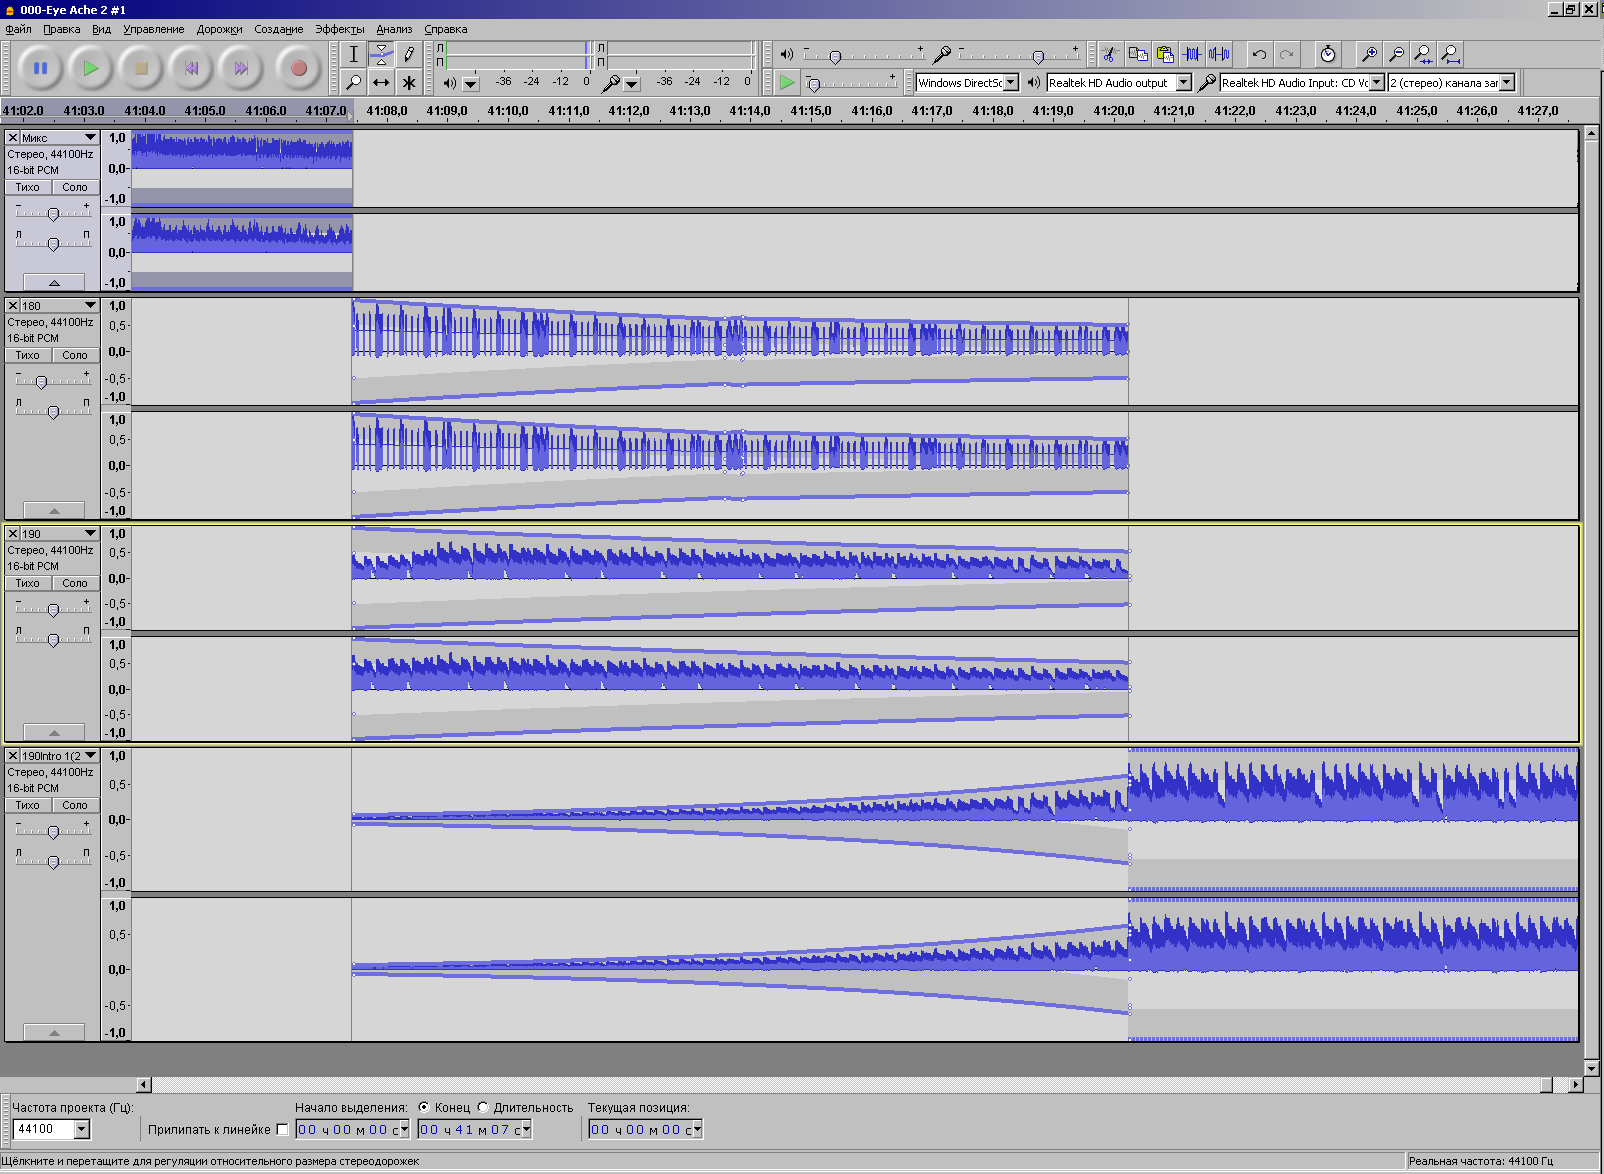This screenshot has width=1604, height=1174.
Task: Fit whole project in window
Action: [x=1450, y=54]
